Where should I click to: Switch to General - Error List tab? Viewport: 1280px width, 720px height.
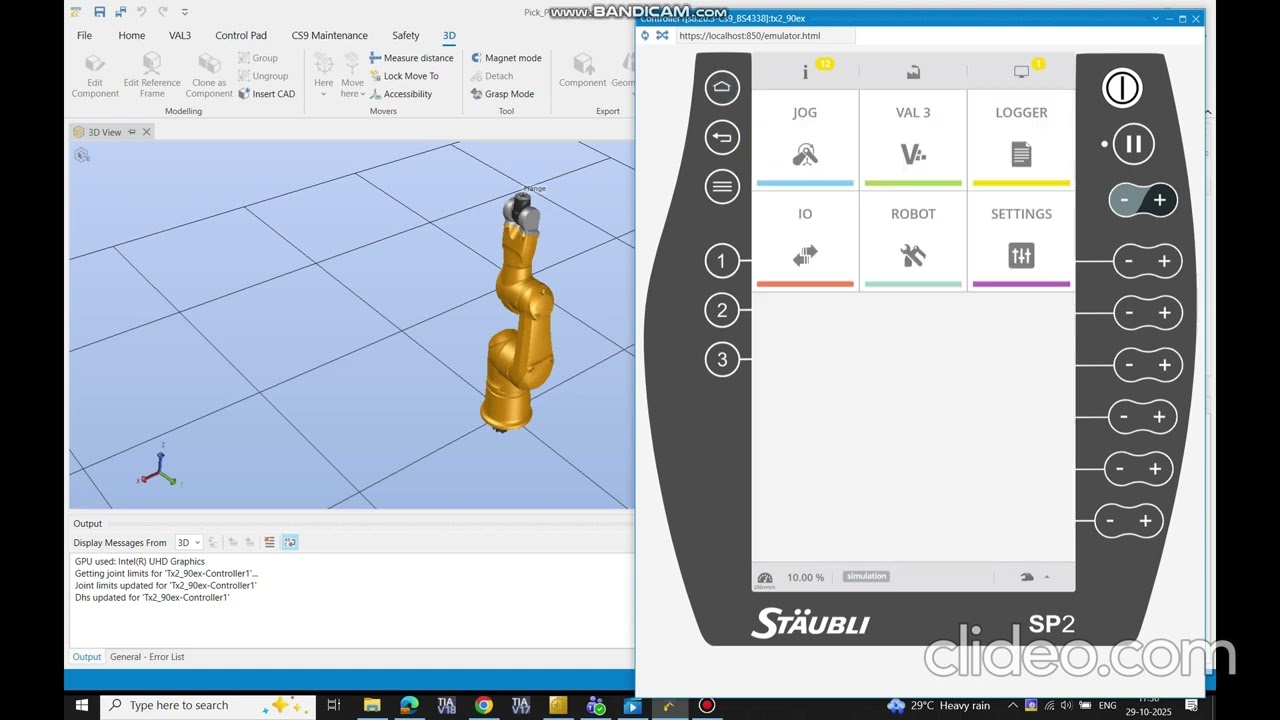(147, 657)
